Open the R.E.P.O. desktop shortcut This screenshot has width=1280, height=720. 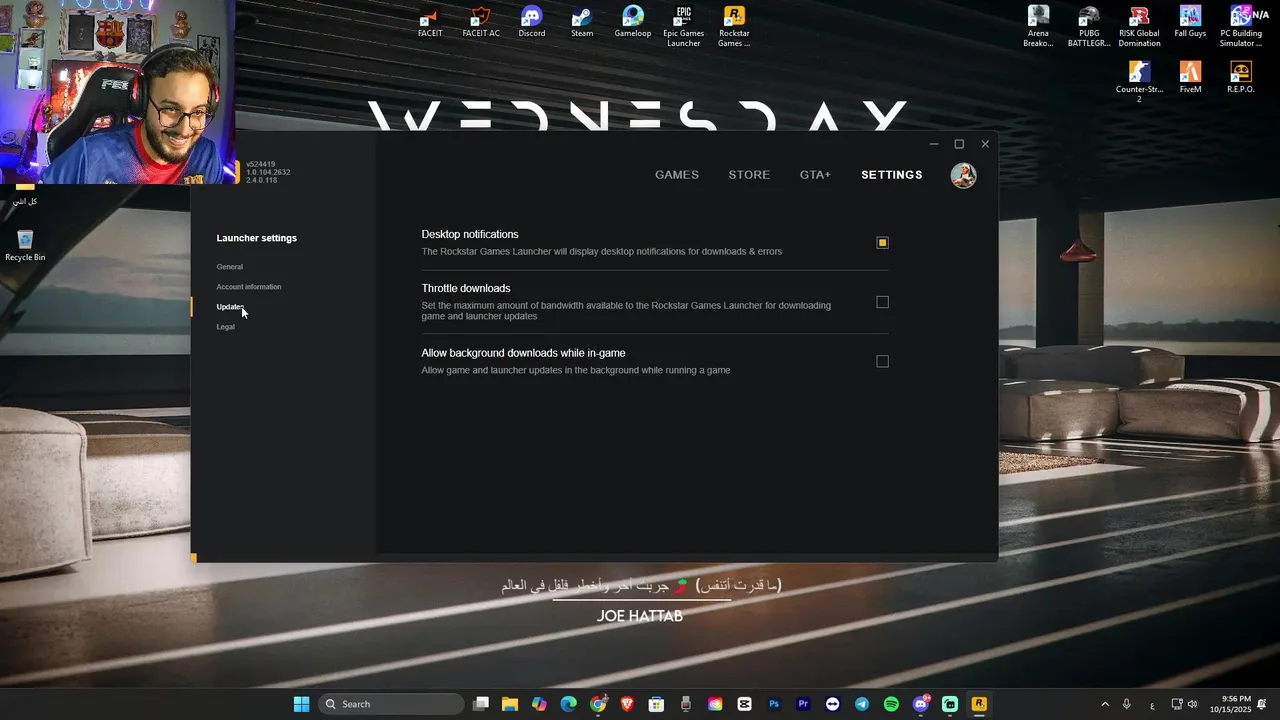click(1241, 78)
